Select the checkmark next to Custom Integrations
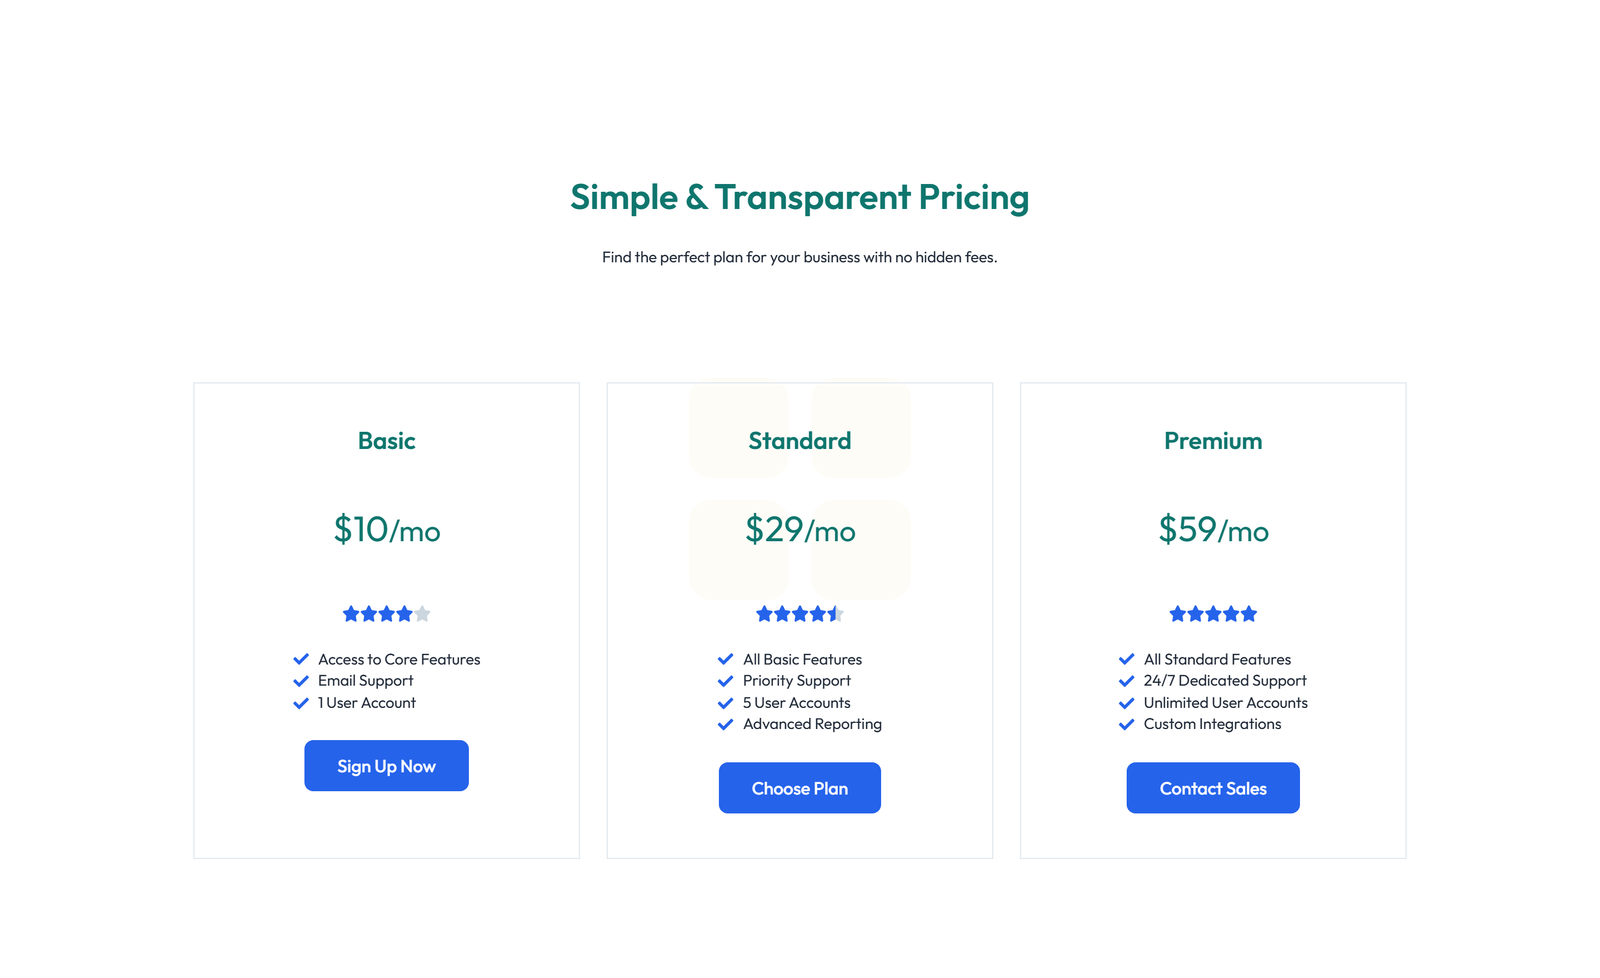 1125,724
